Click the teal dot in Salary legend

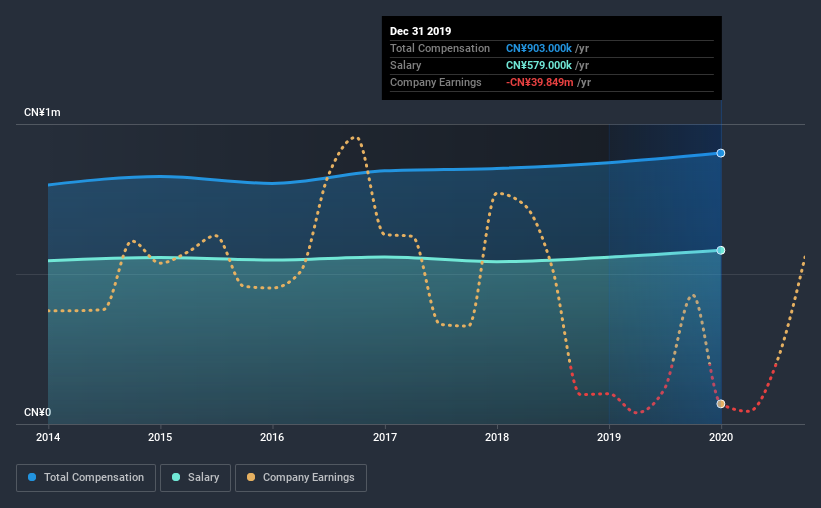tap(176, 477)
